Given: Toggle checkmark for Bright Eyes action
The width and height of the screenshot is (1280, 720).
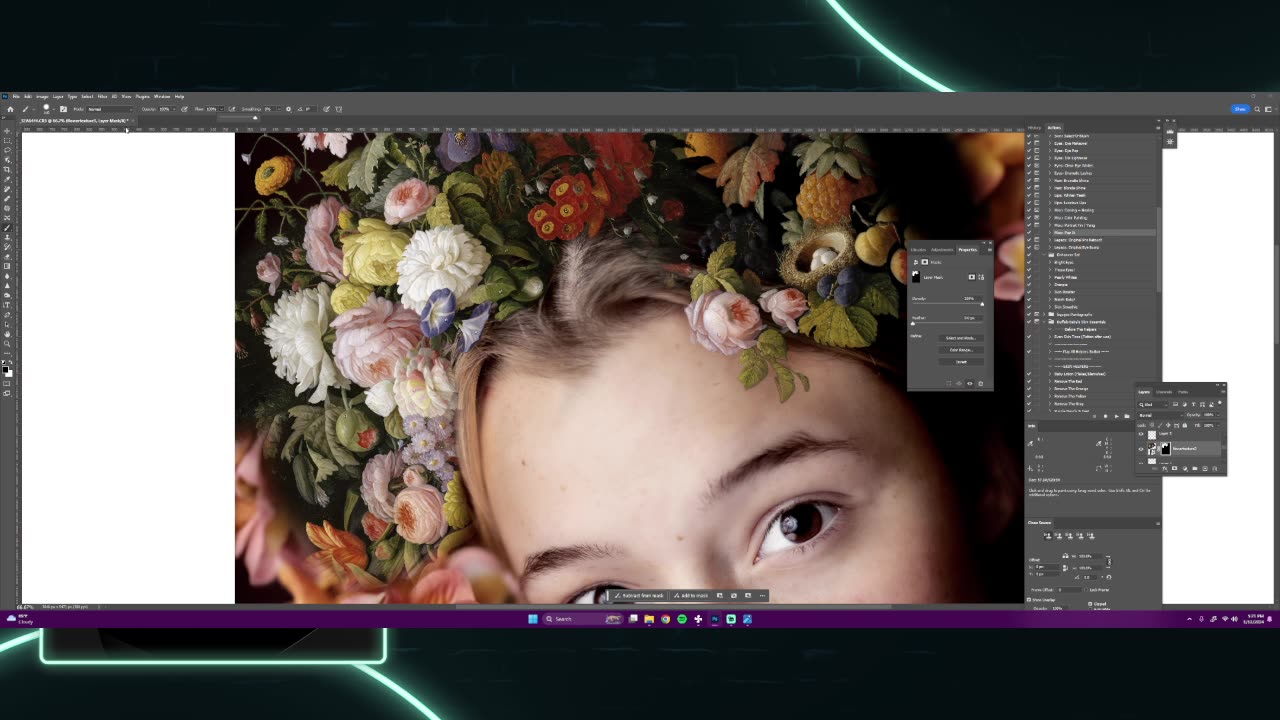Looking at the screenshot, I should [1029, 262].
